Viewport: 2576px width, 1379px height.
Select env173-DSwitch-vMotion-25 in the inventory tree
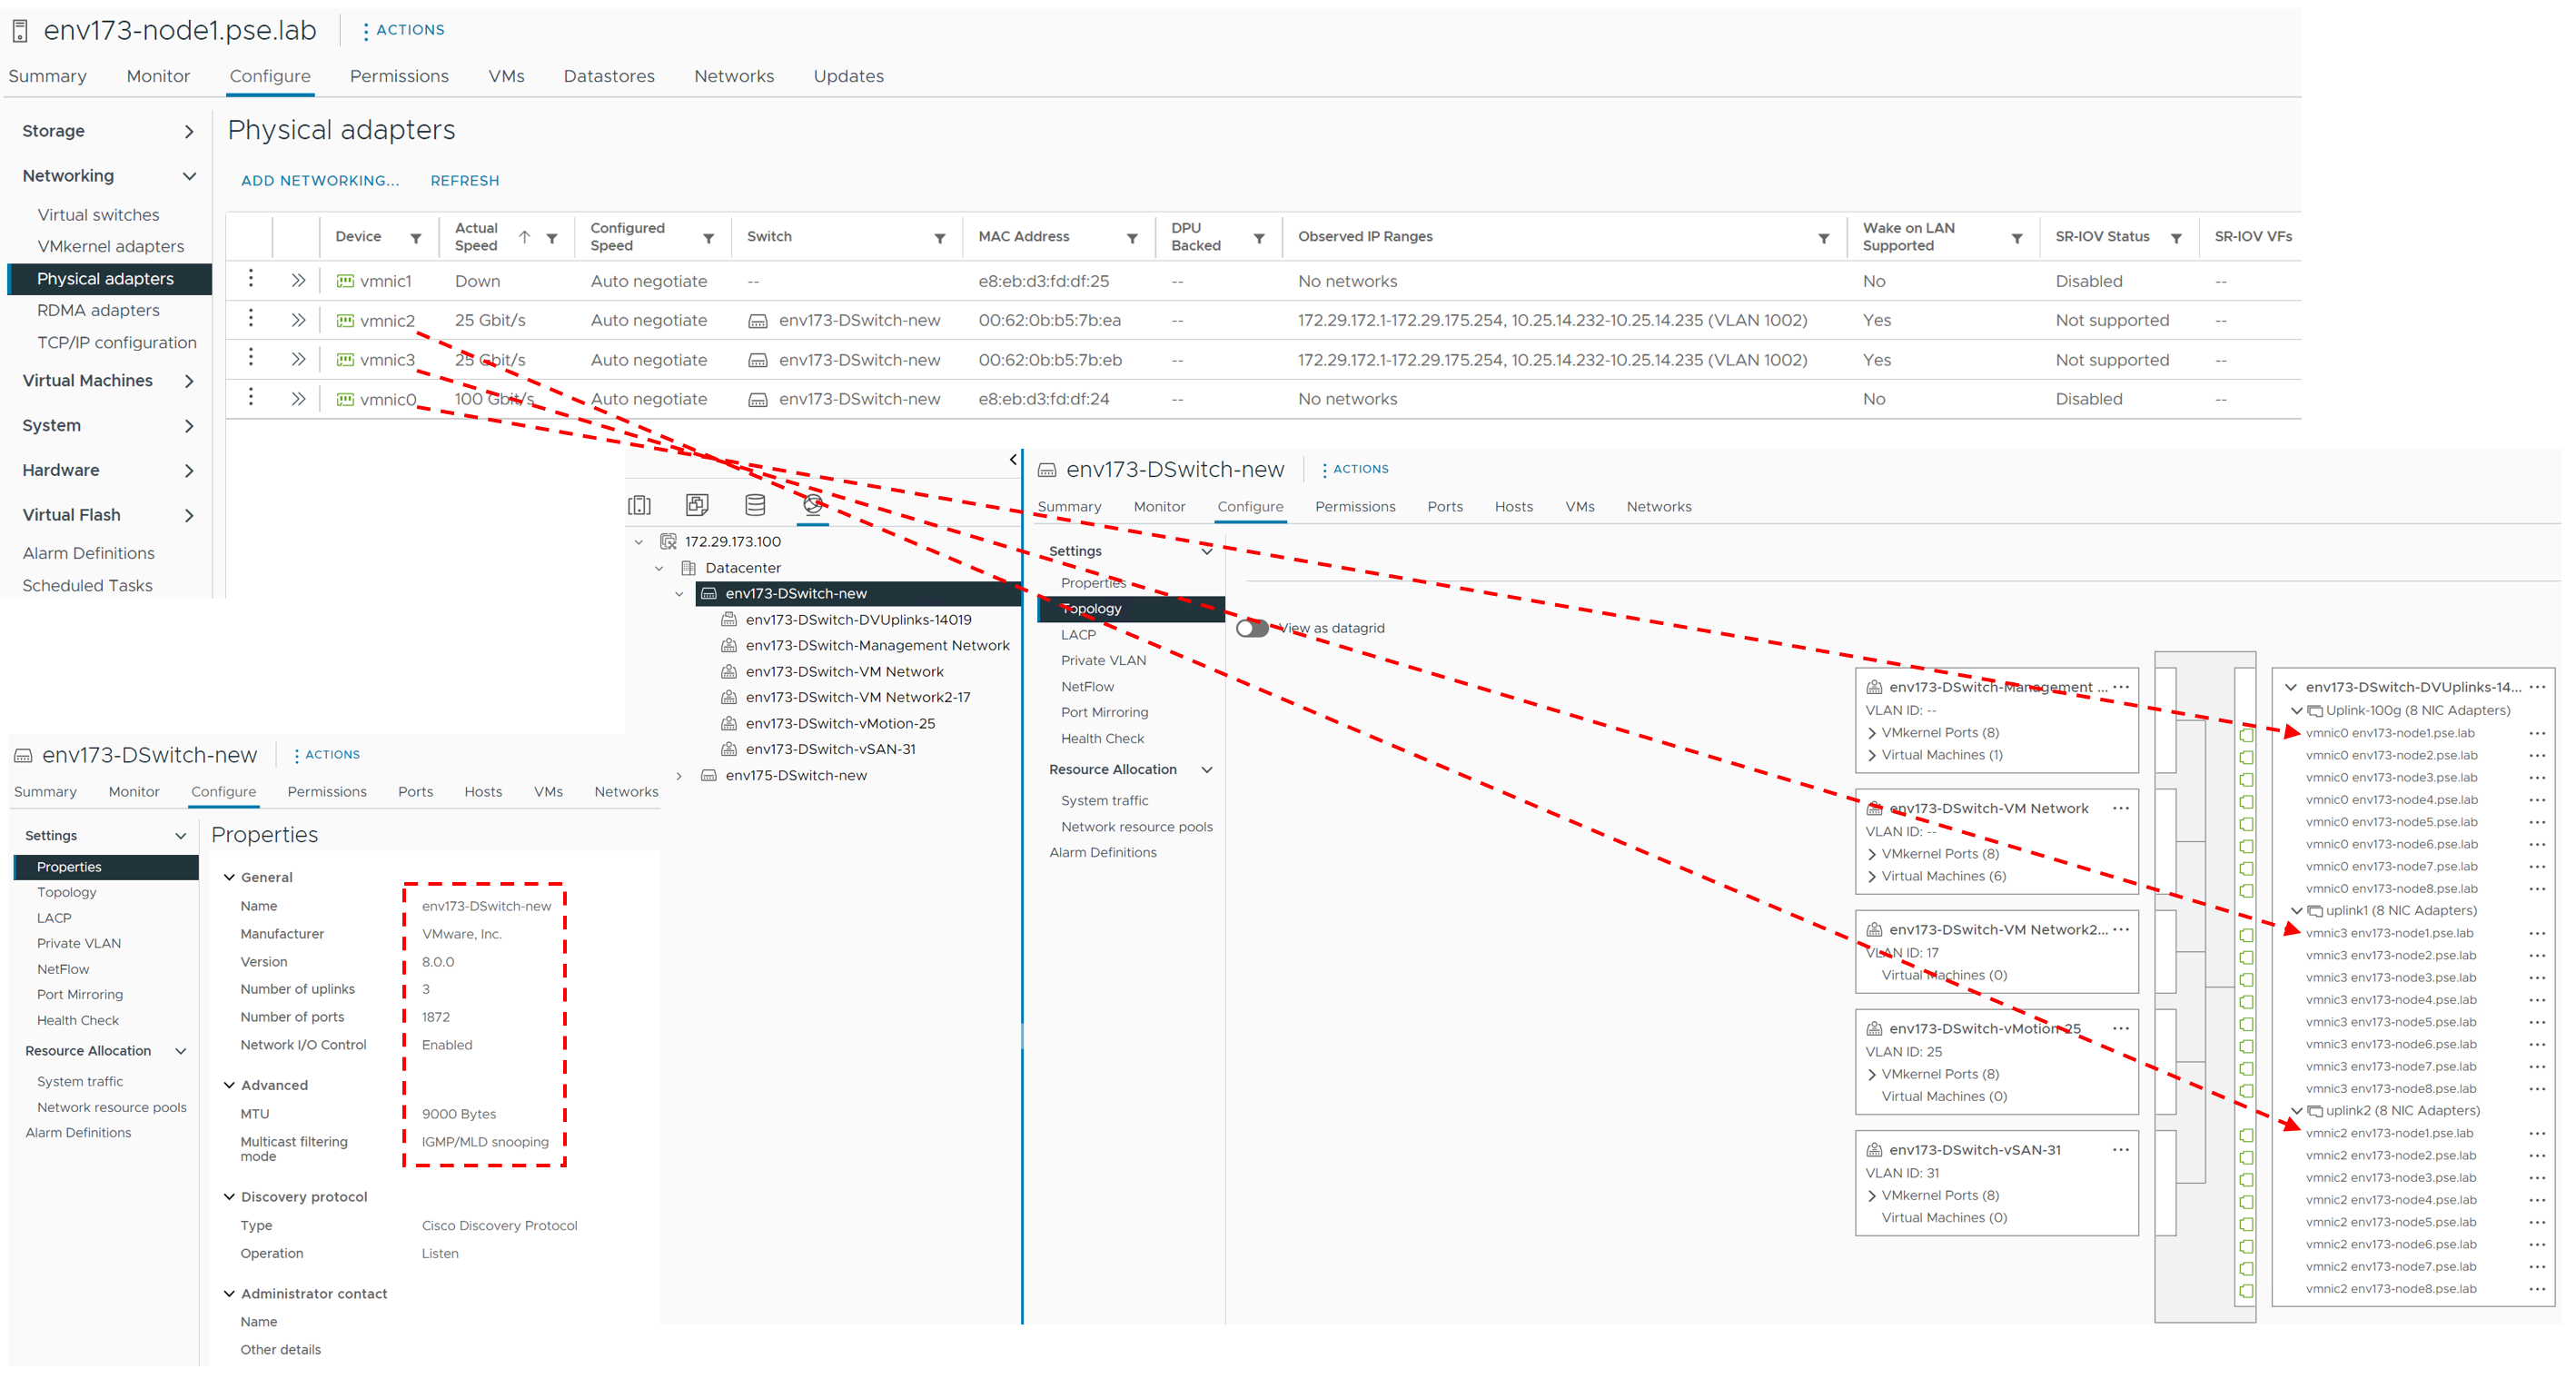[x=839, y=724]
